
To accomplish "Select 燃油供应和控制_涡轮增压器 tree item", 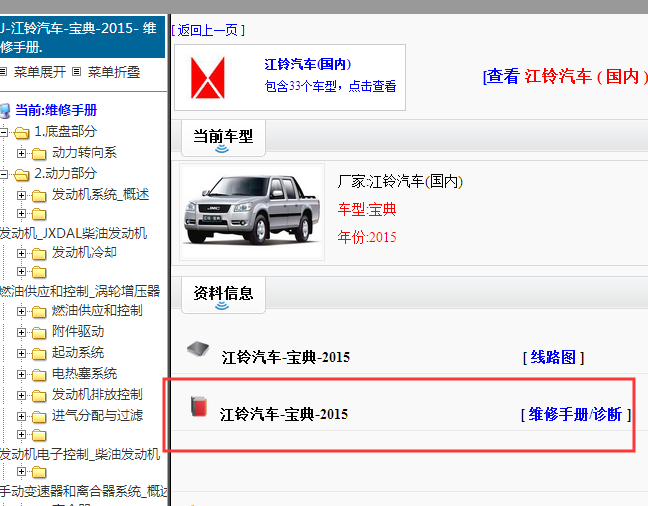I will click(x=80, y=291).
